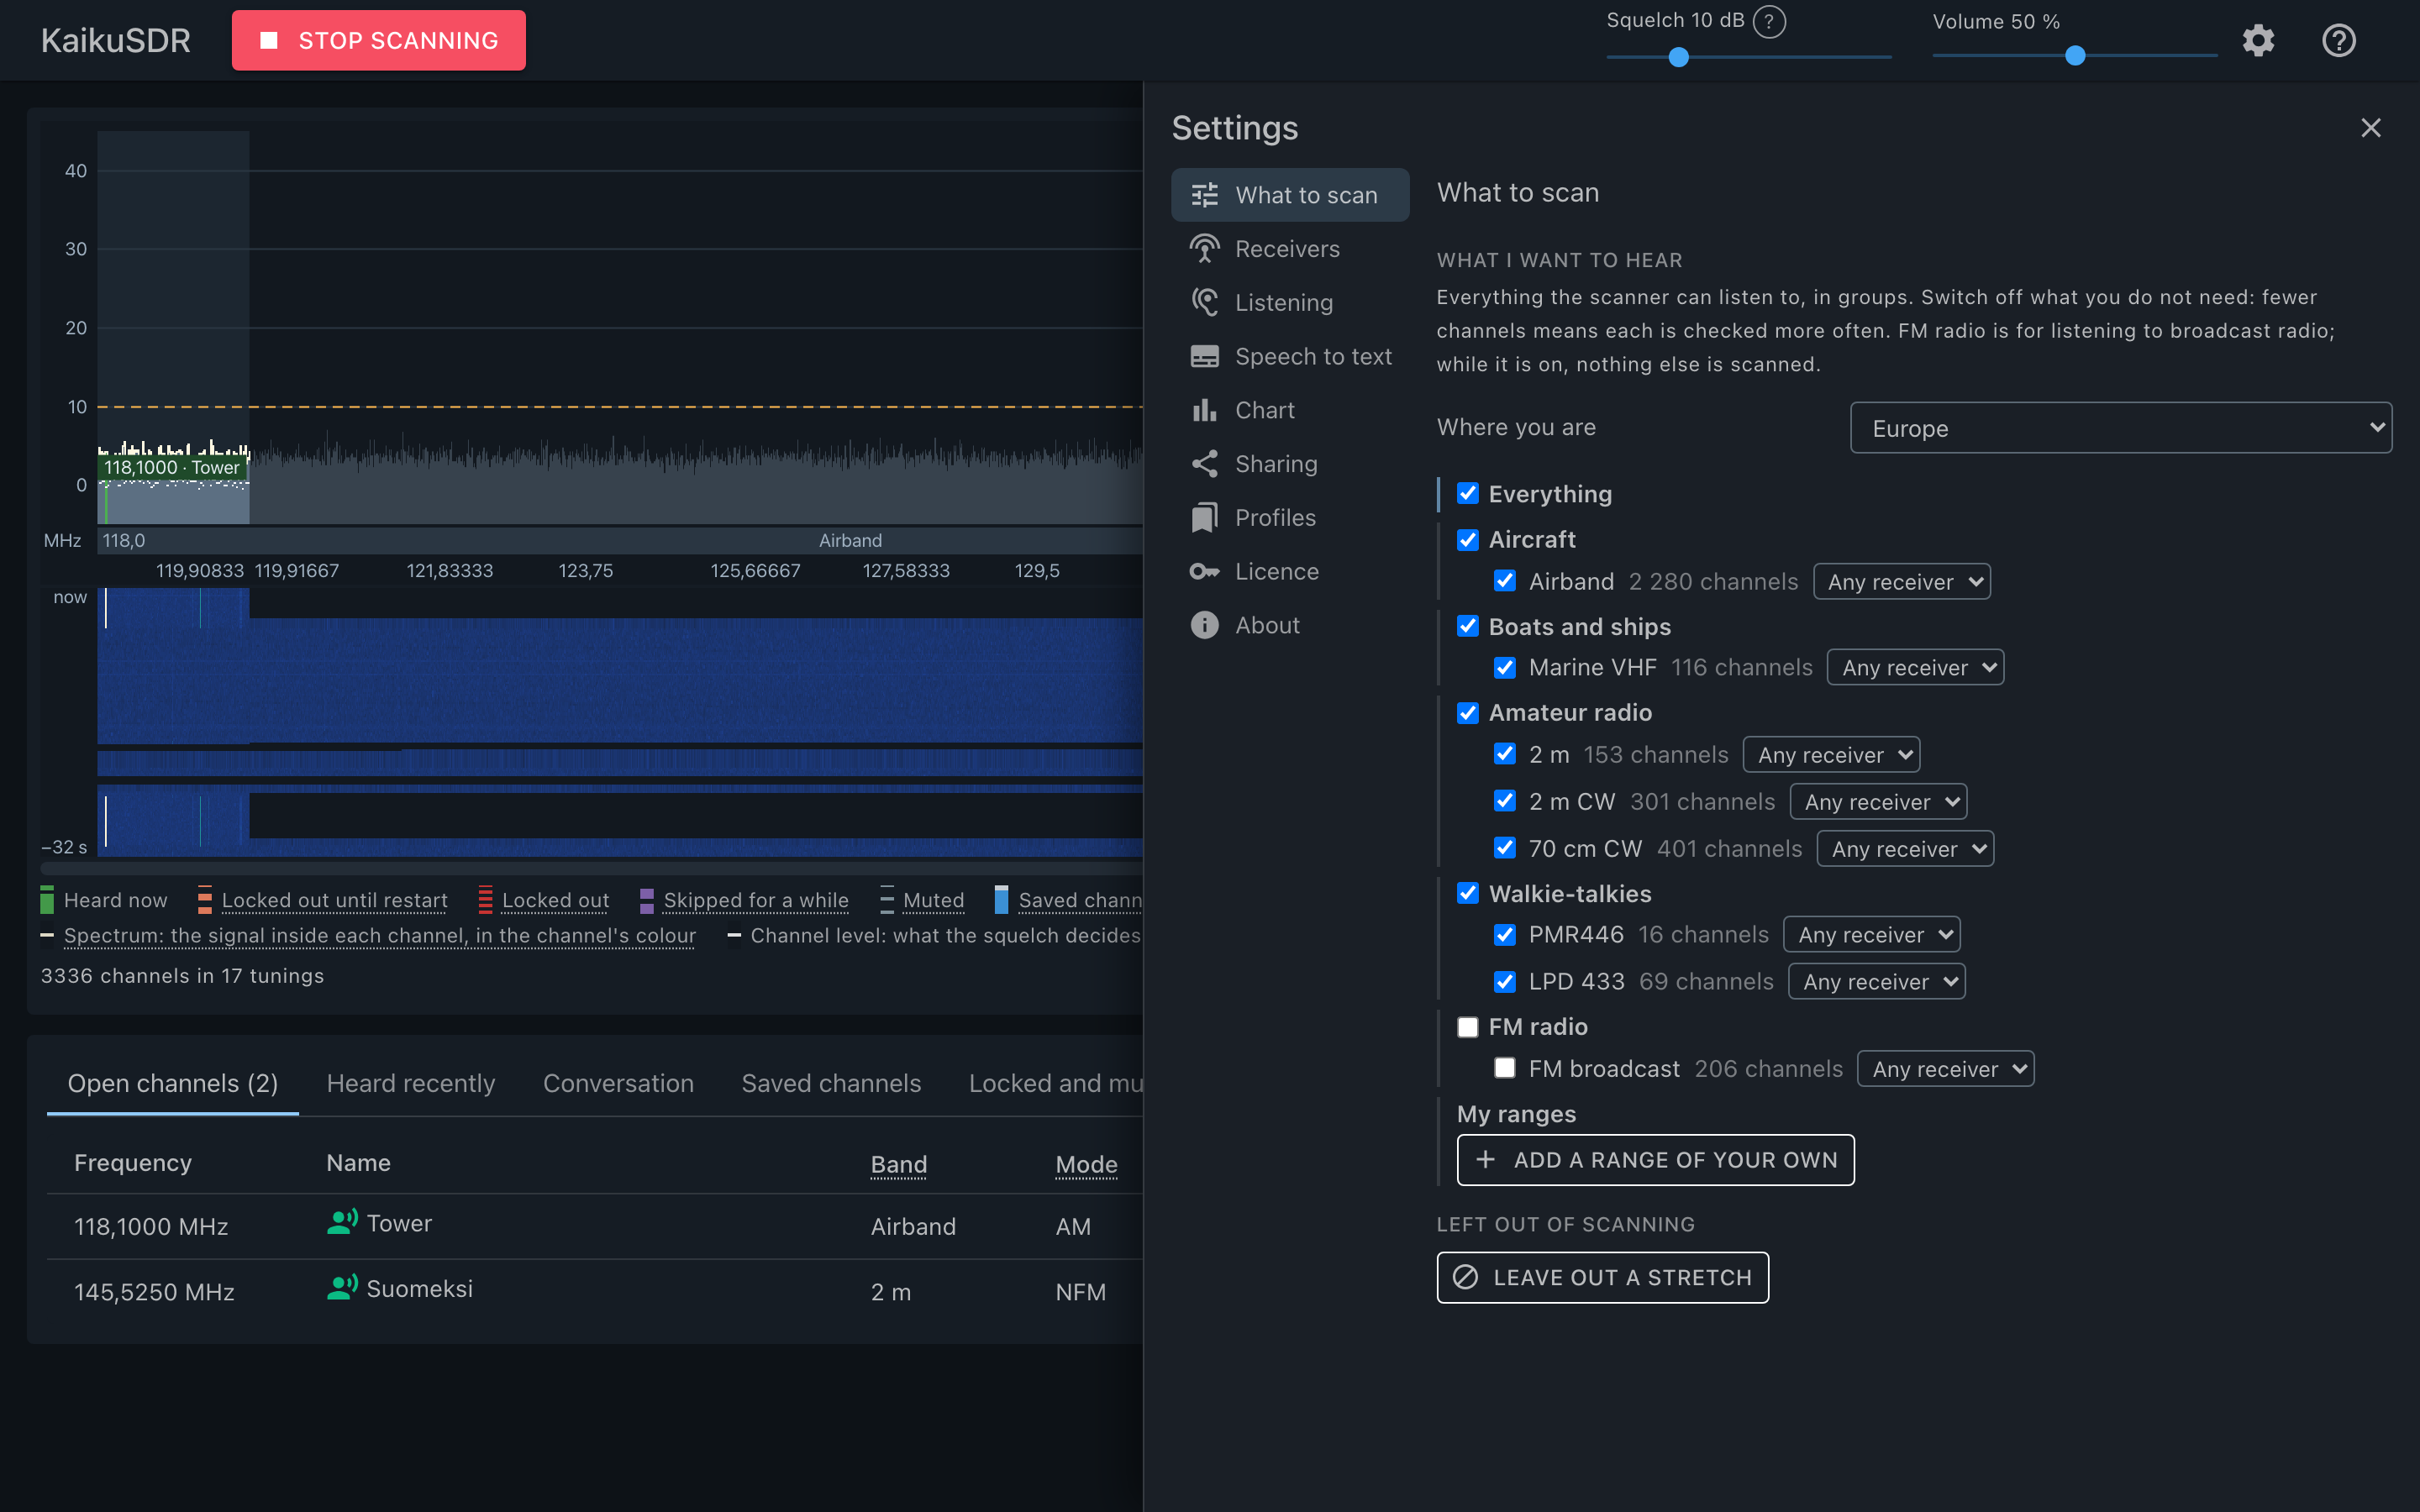The width and height of the screenshot is (2420, 1512).
Task: Sort the table by the Band column
Action: (898, 1164)
